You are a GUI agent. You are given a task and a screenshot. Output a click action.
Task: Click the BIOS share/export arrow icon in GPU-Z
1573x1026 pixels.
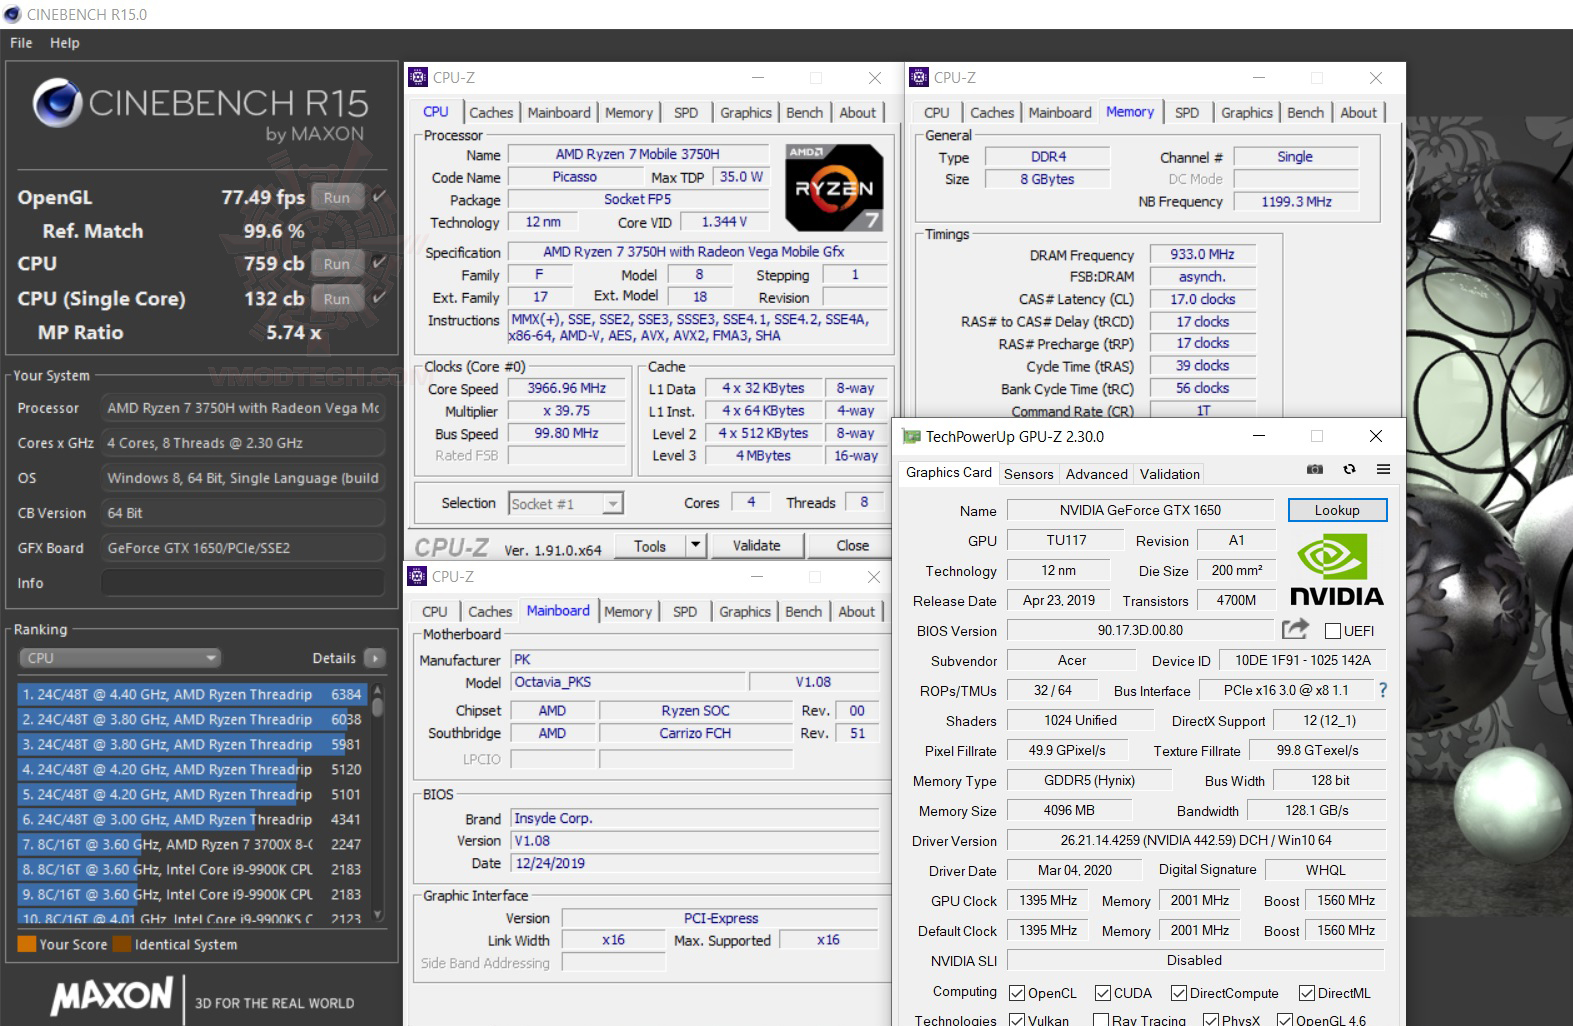(1295, 629)
